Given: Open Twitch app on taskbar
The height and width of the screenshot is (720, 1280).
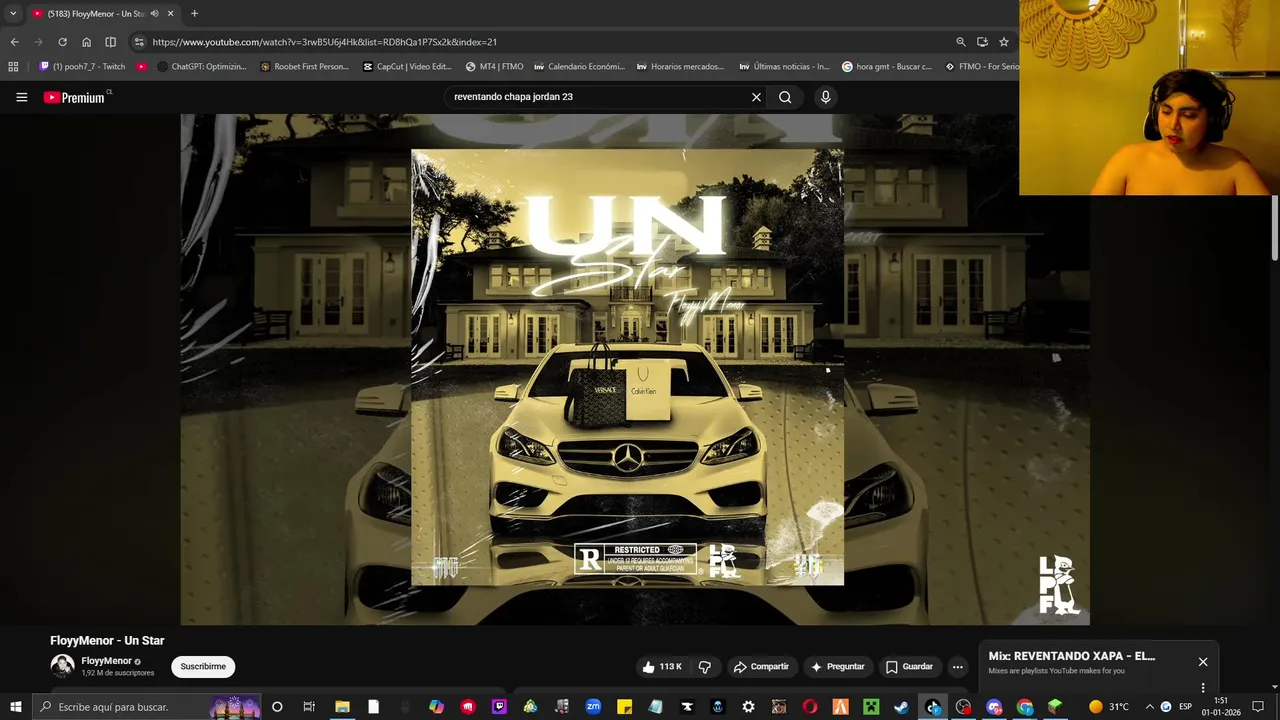Looking at the screenshot, I should coord(499,707).
